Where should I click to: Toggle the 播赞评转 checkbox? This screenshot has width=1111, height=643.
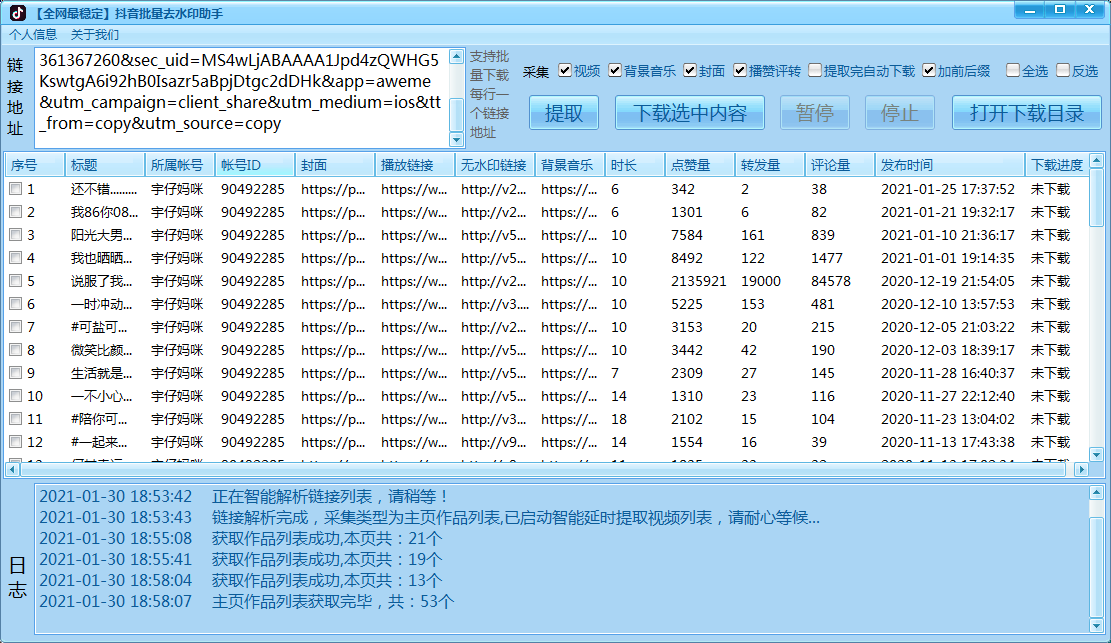[x=740, y=70]
